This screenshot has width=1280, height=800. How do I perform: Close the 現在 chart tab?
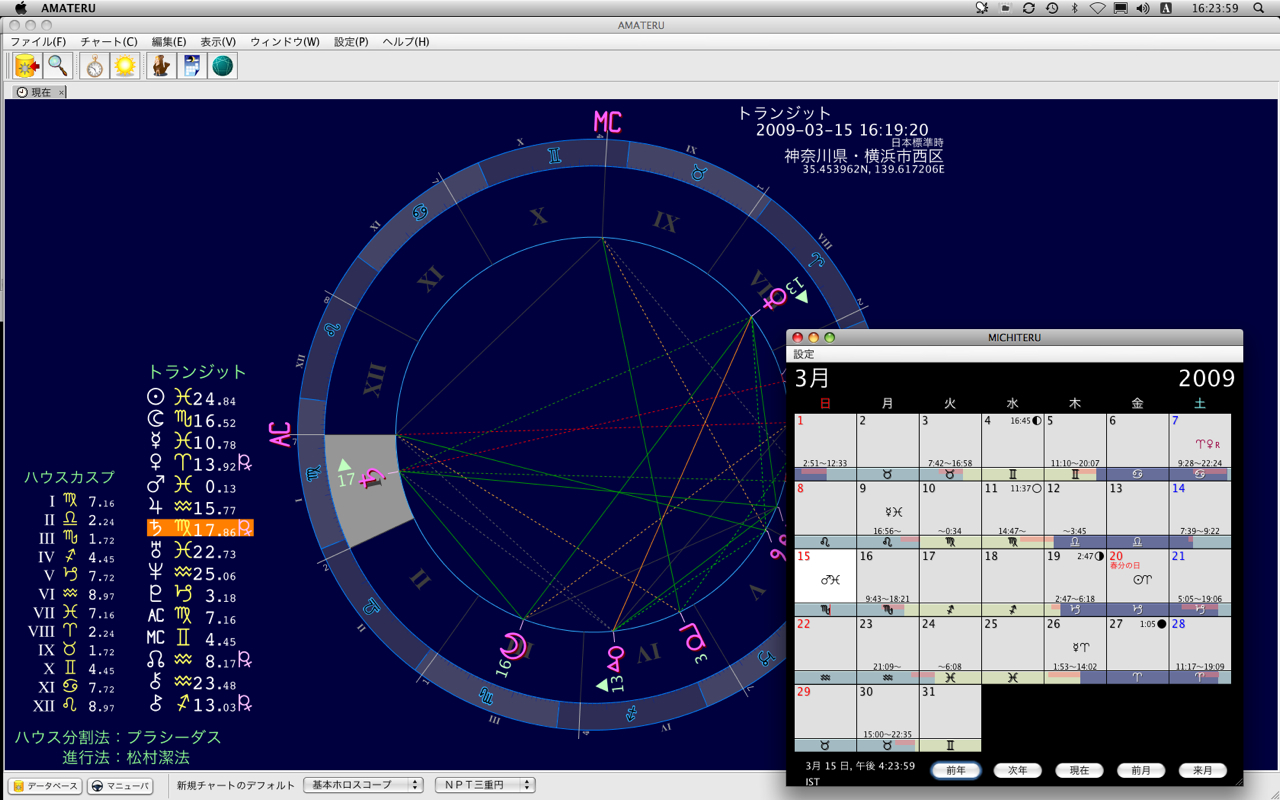61,92
